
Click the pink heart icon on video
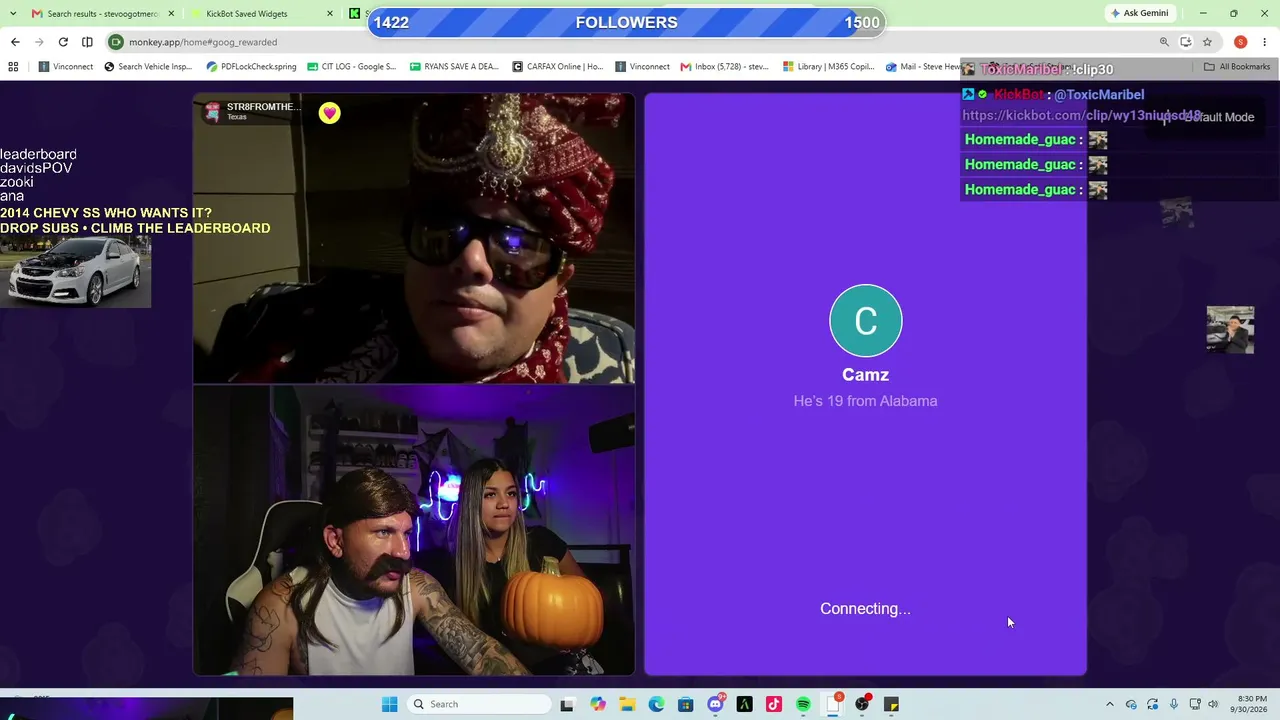coord(329,113)
